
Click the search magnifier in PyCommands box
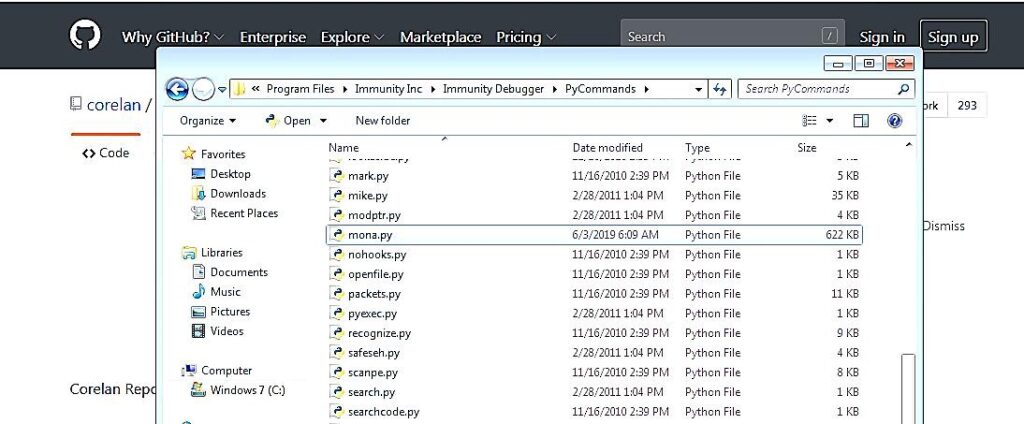pos(903,89)
